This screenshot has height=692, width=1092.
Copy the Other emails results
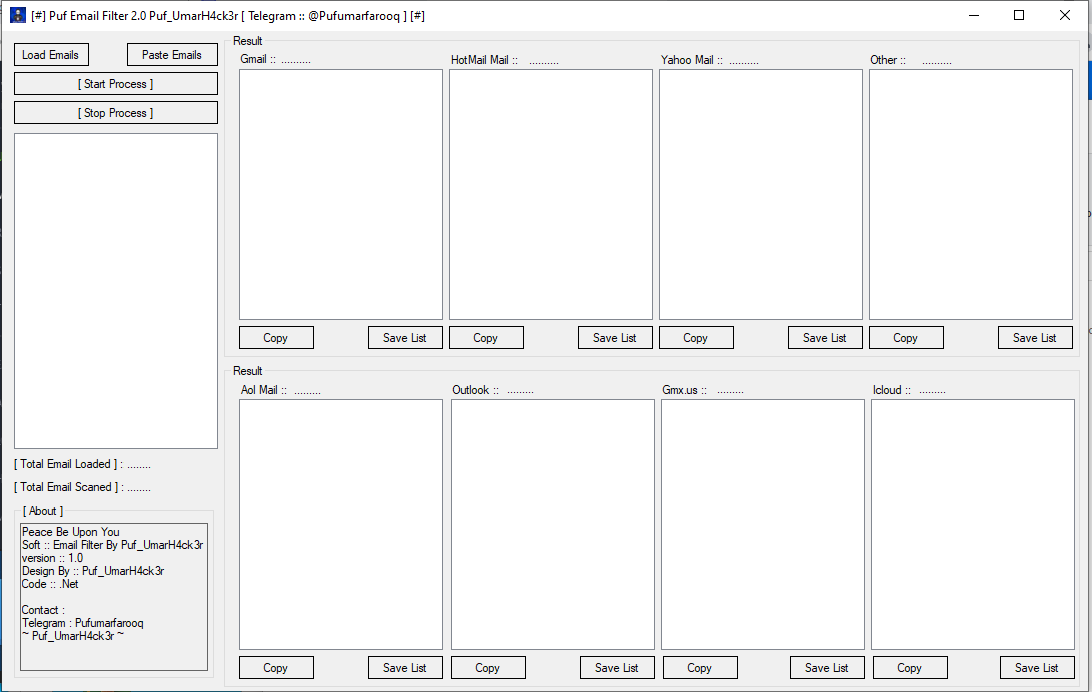906,338
